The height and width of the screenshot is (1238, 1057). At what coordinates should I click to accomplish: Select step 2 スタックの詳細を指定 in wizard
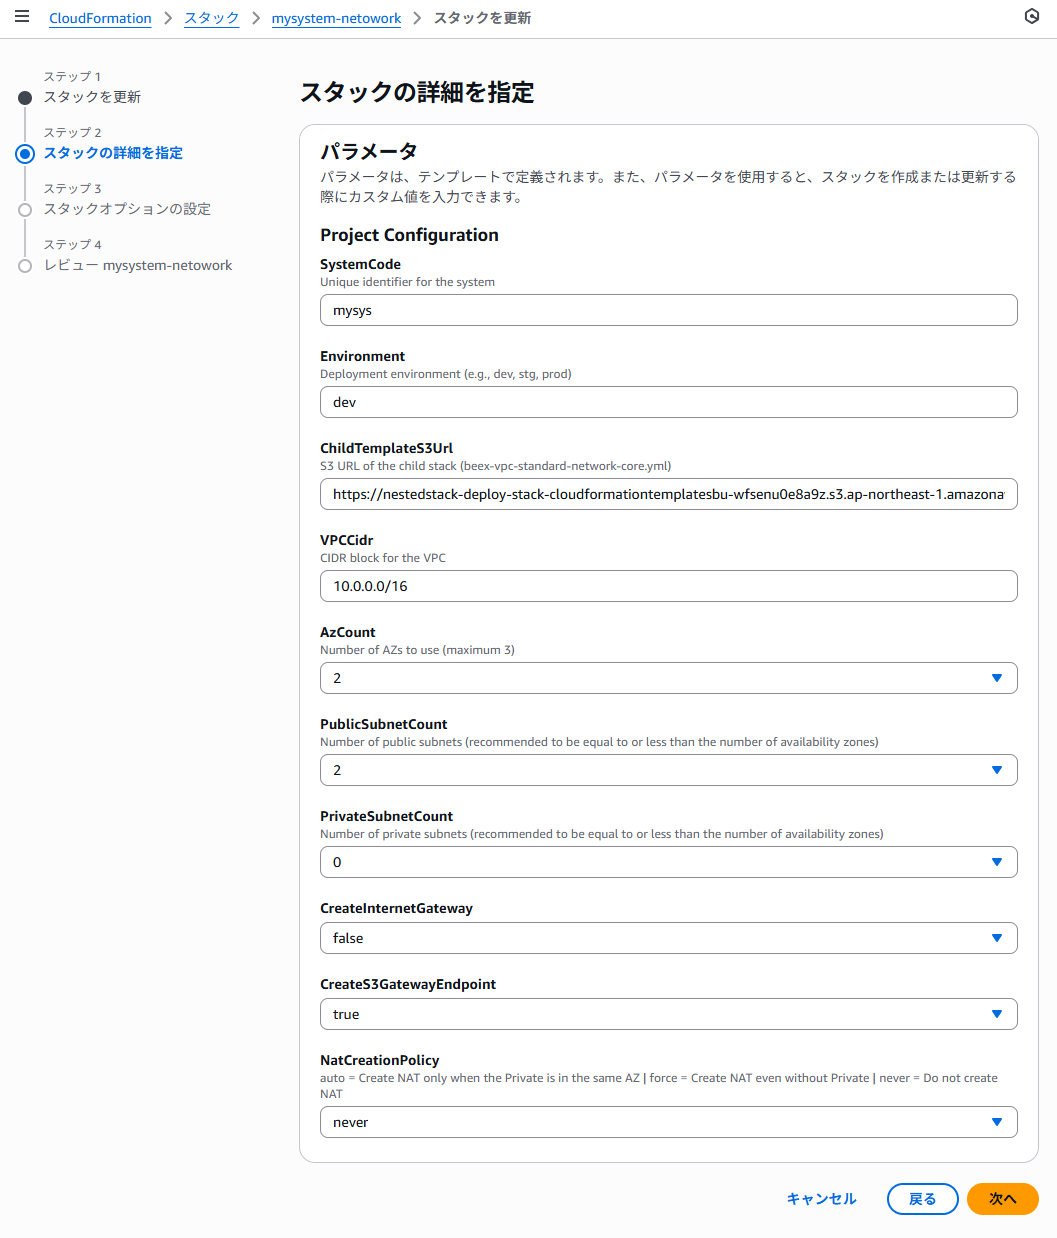coord(113,153)
